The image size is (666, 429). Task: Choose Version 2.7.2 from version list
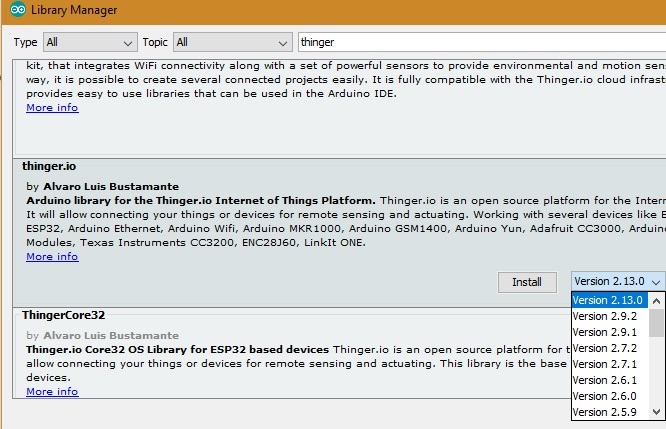coord(610,348)
